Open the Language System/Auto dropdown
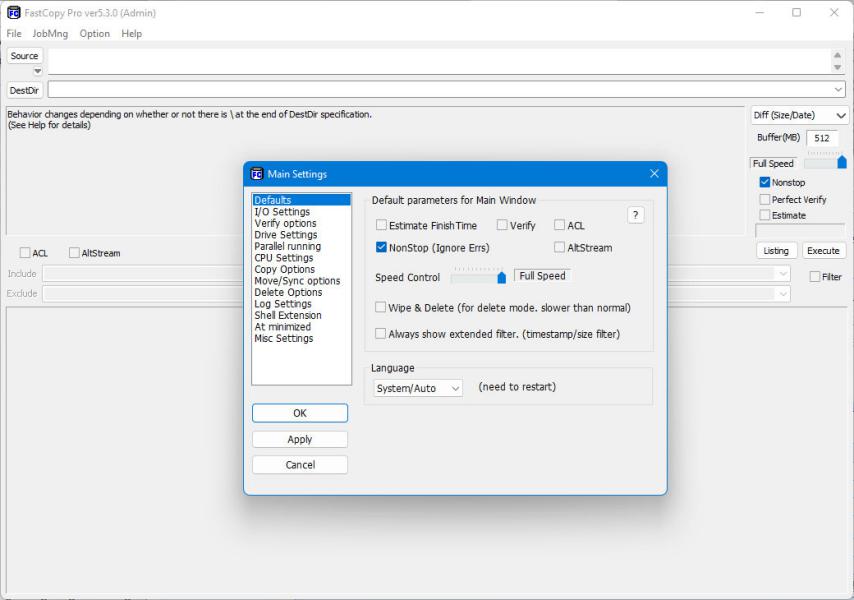Screen dimensions: 854x600 [418, 388]
